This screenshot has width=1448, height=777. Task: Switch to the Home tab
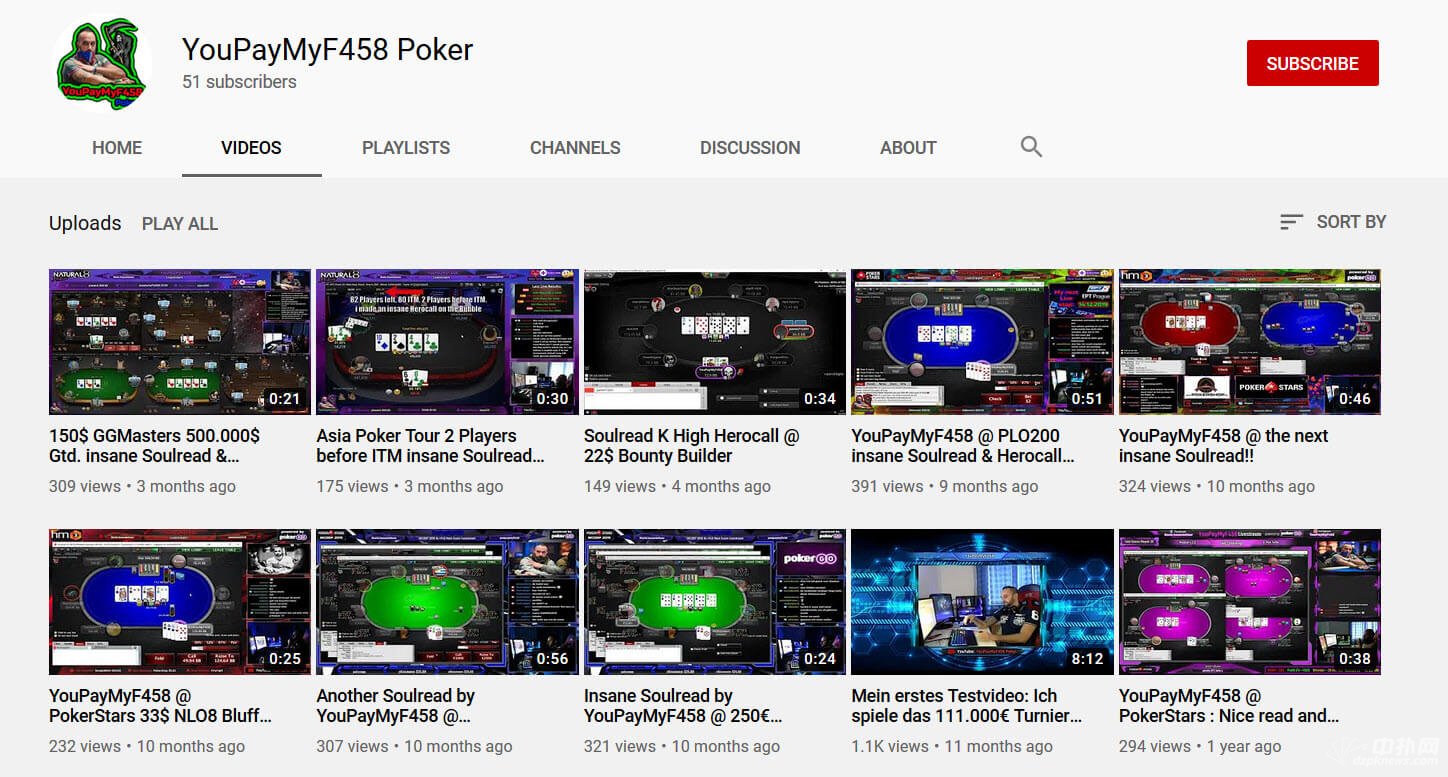click(117, 147)
